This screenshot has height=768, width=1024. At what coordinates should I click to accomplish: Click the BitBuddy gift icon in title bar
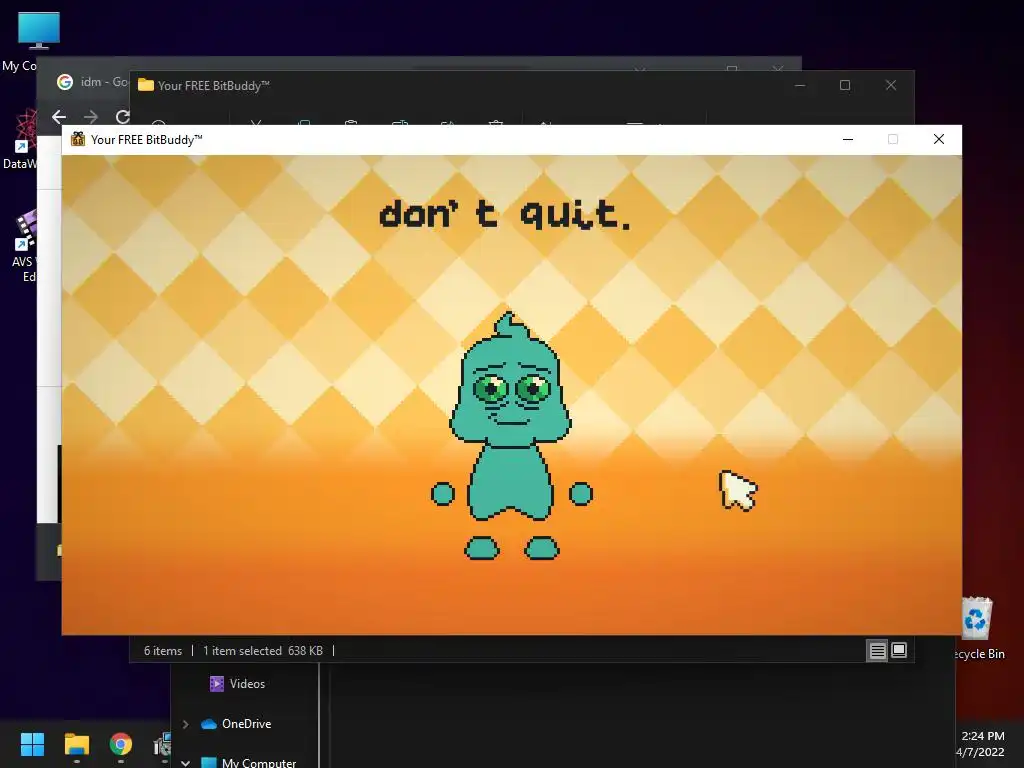[x=78, y=139]
